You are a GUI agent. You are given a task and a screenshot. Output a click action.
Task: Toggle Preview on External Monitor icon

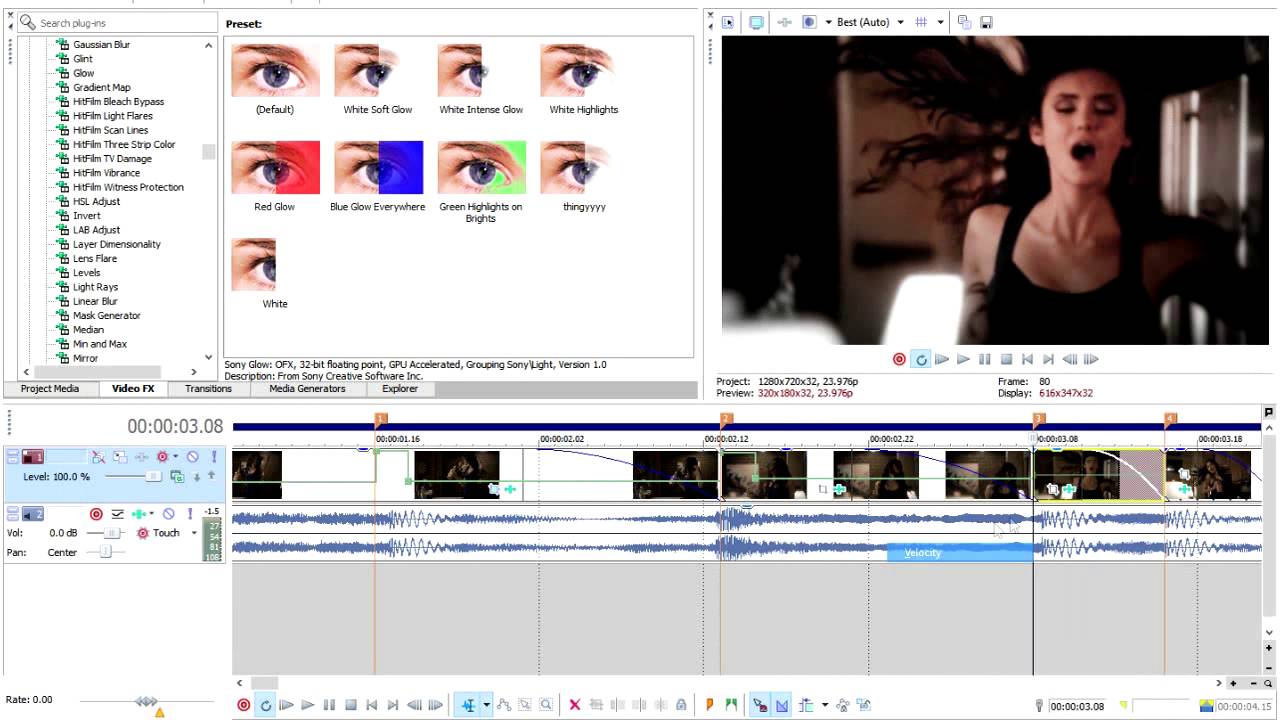756,22
